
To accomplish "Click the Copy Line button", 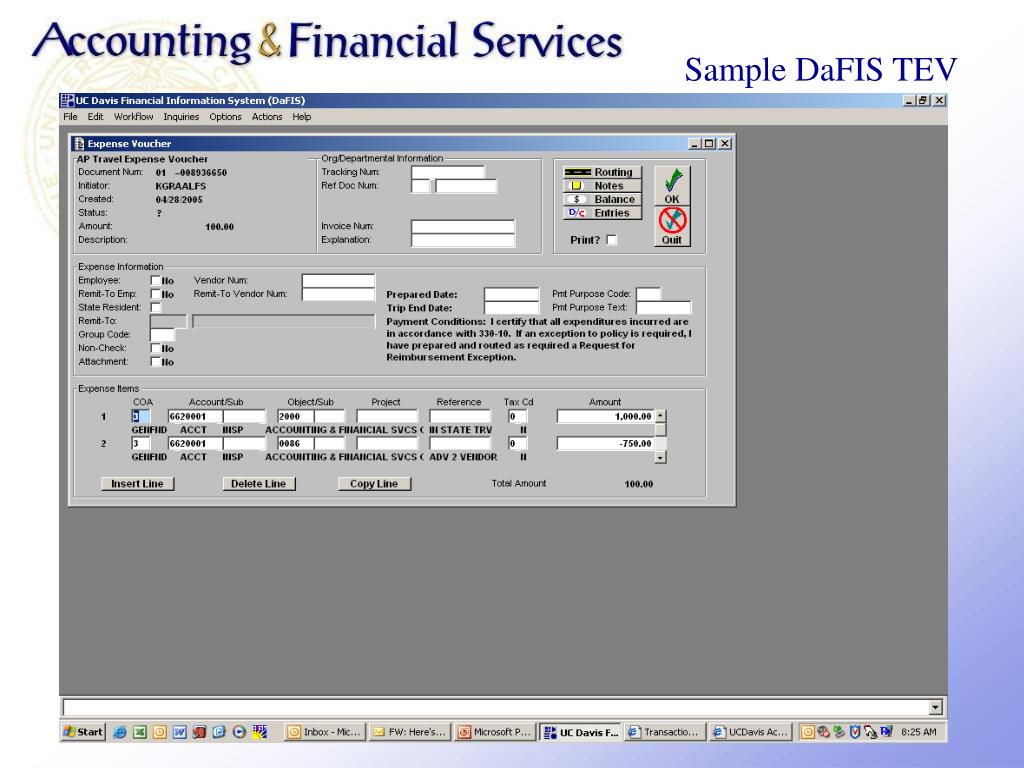I will click(x=374, y=484).
